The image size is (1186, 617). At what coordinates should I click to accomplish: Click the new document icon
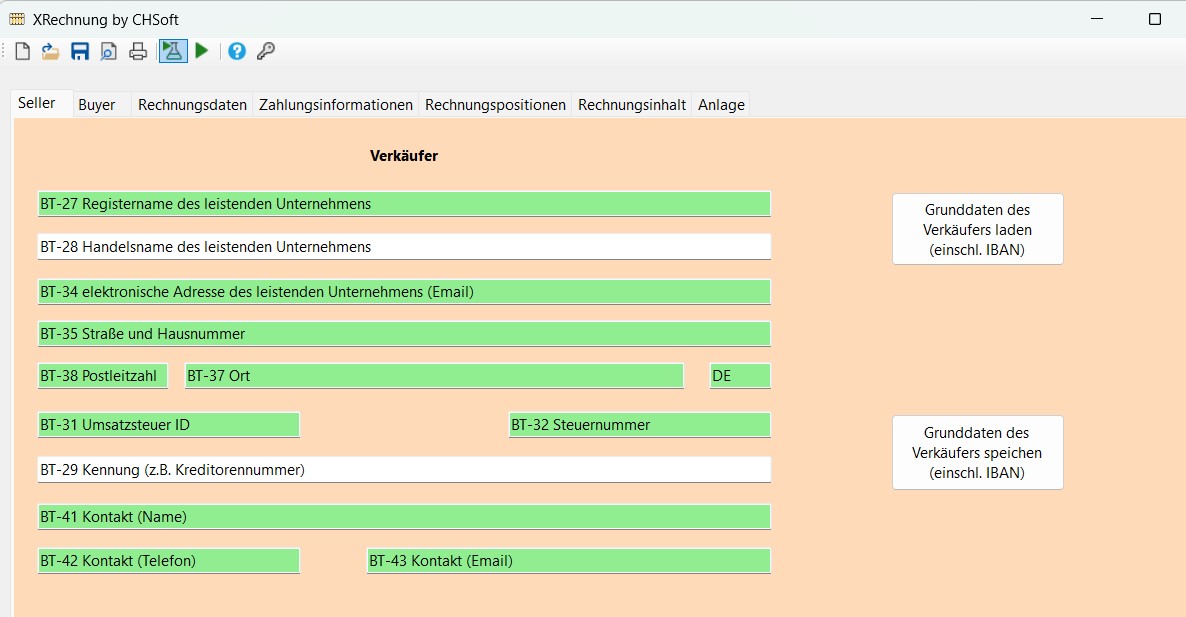[22, 51]
